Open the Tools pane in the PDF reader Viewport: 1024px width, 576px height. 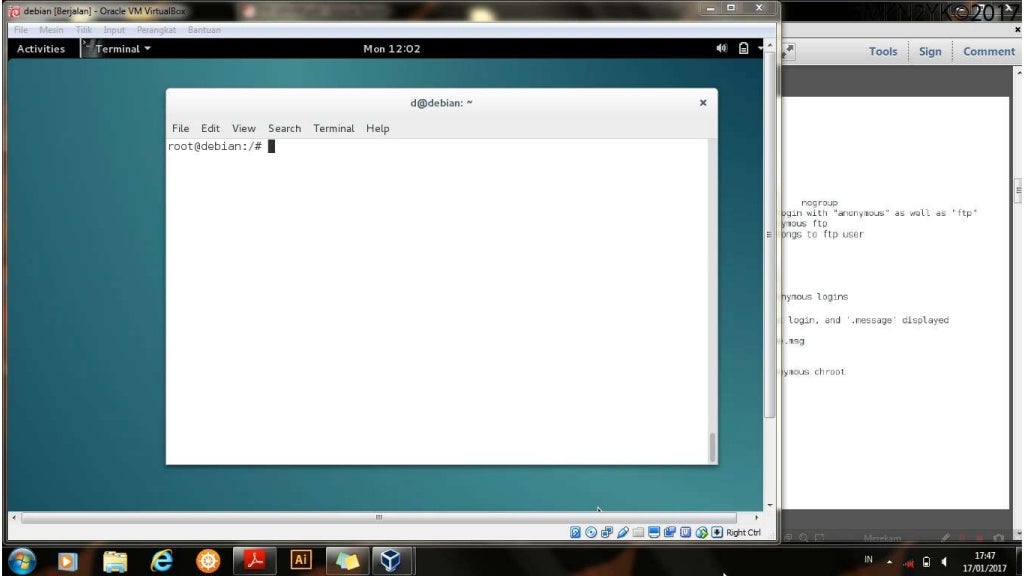(883, 52)
